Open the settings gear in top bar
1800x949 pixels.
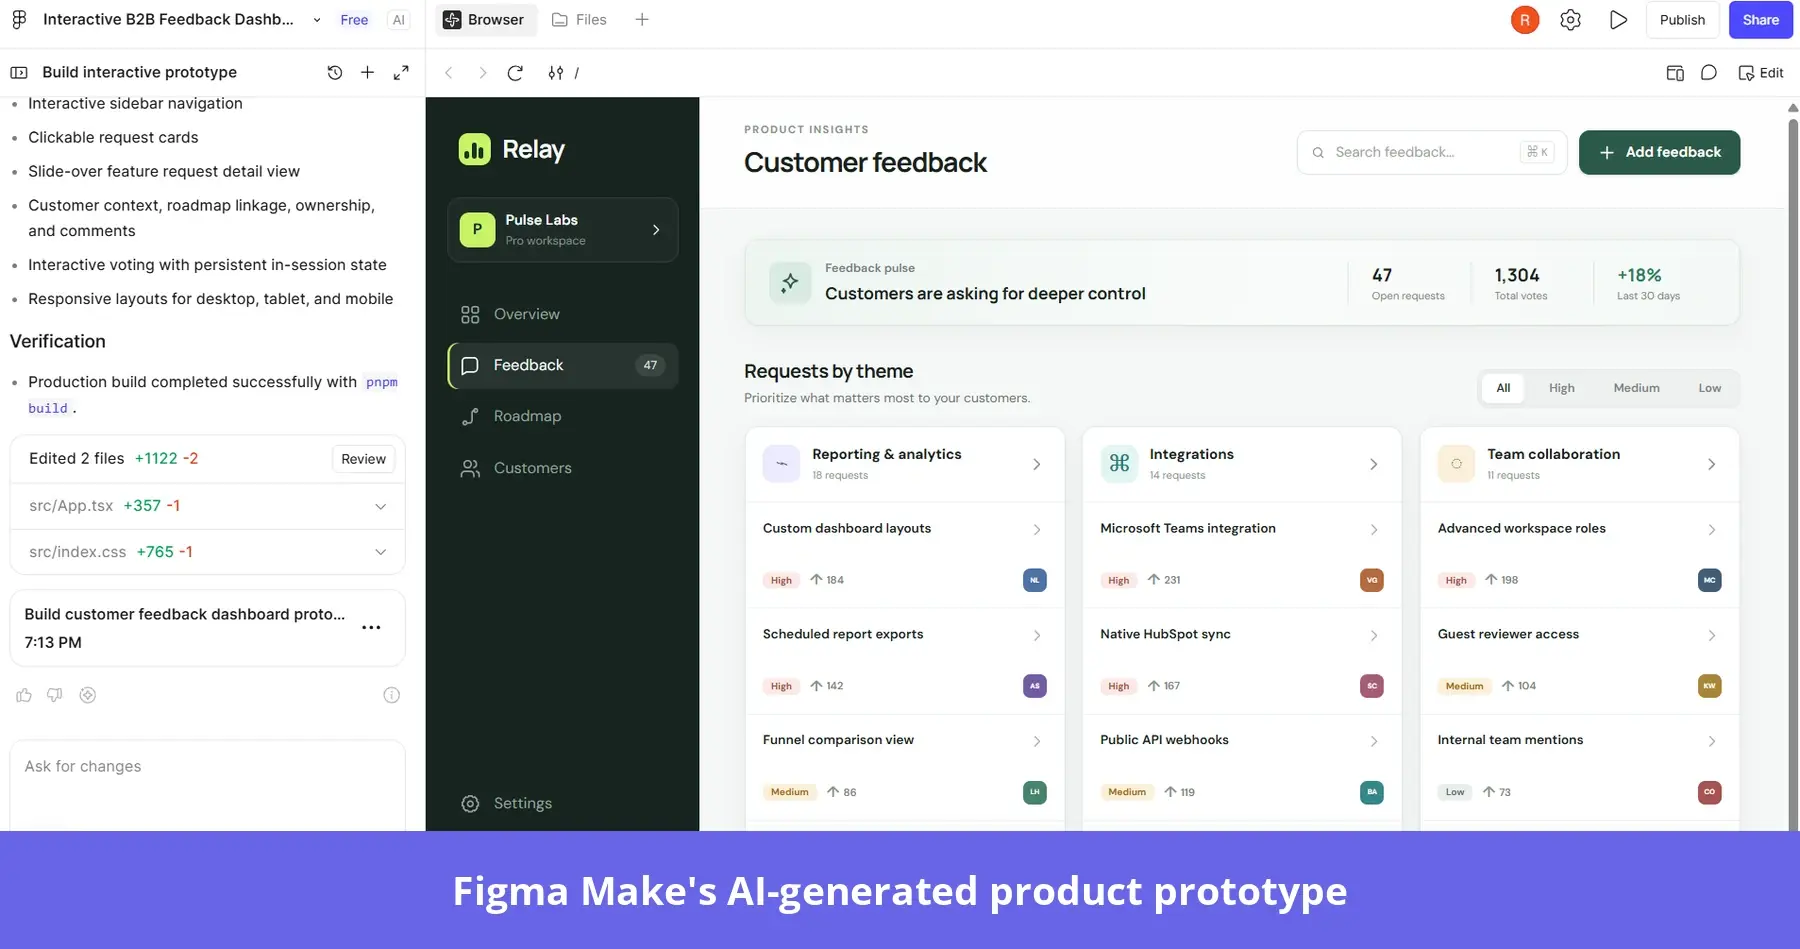1571,20
